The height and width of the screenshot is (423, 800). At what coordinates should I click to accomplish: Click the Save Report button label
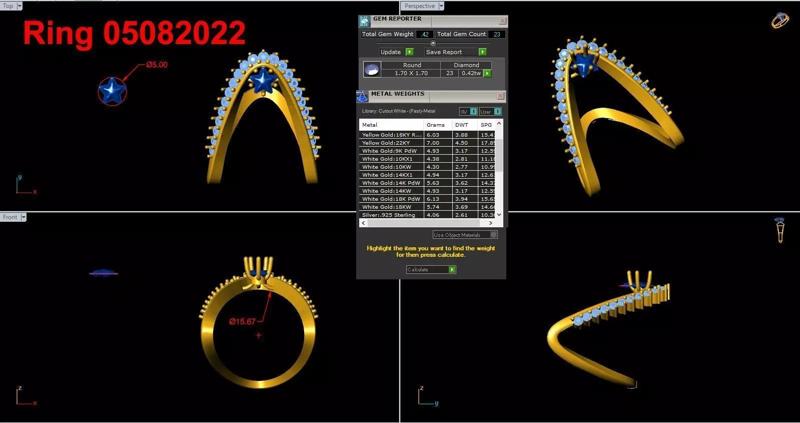pos(444,52)
